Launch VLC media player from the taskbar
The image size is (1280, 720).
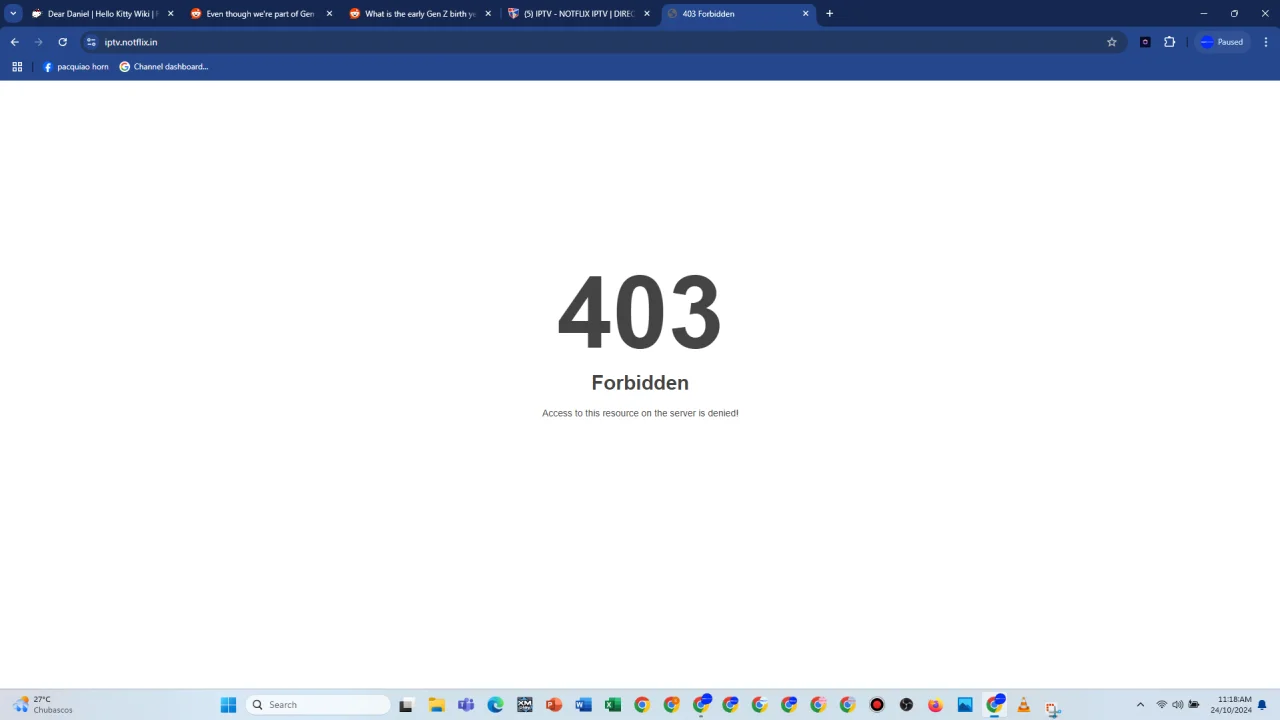click(x=1023, y=705)
